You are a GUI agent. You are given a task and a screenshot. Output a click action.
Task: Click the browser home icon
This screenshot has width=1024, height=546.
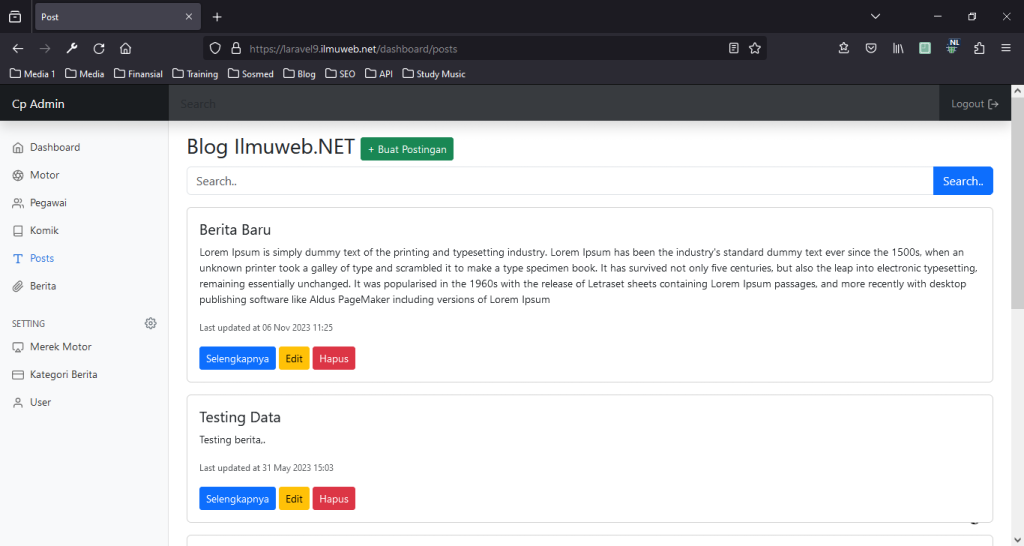pyautogui.click(x=125, y=48)
